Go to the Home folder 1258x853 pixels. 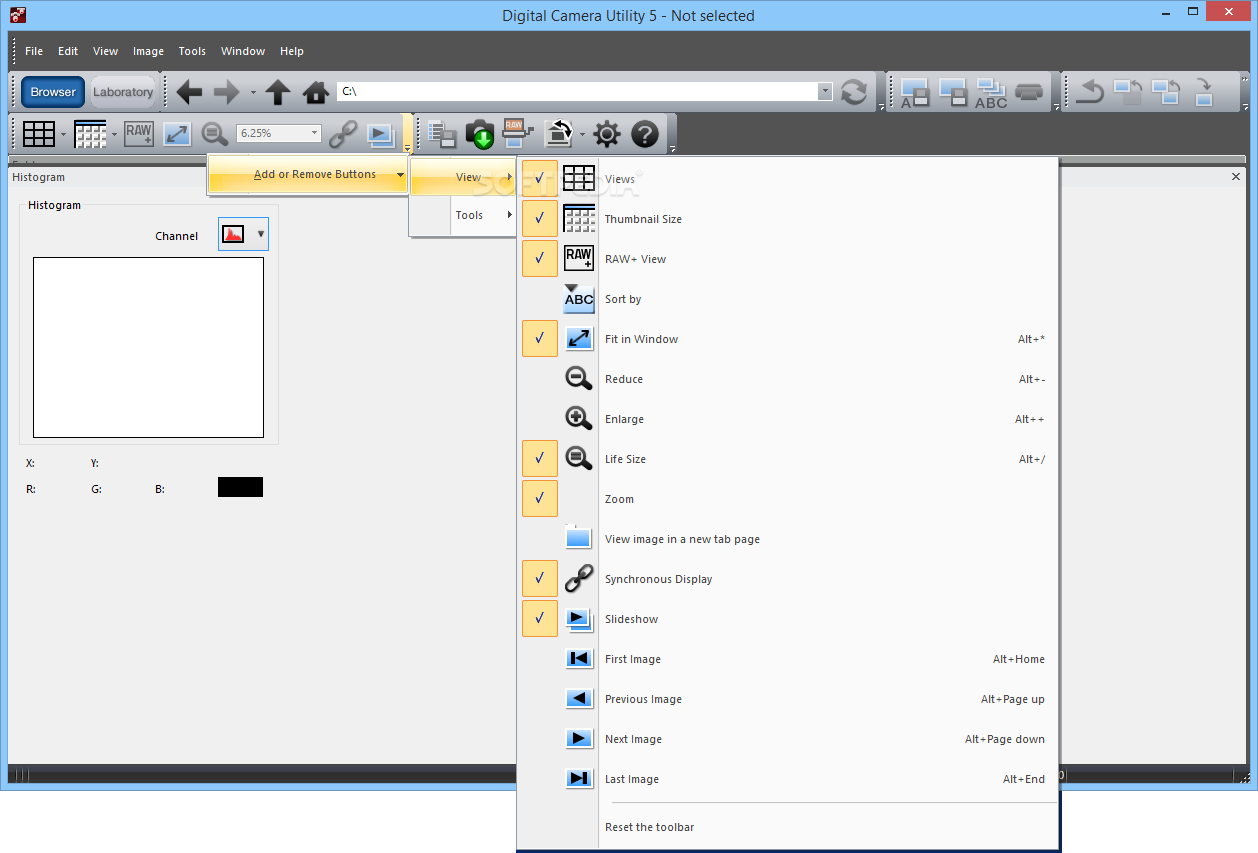pyautogui.click(x=316, y=93)
